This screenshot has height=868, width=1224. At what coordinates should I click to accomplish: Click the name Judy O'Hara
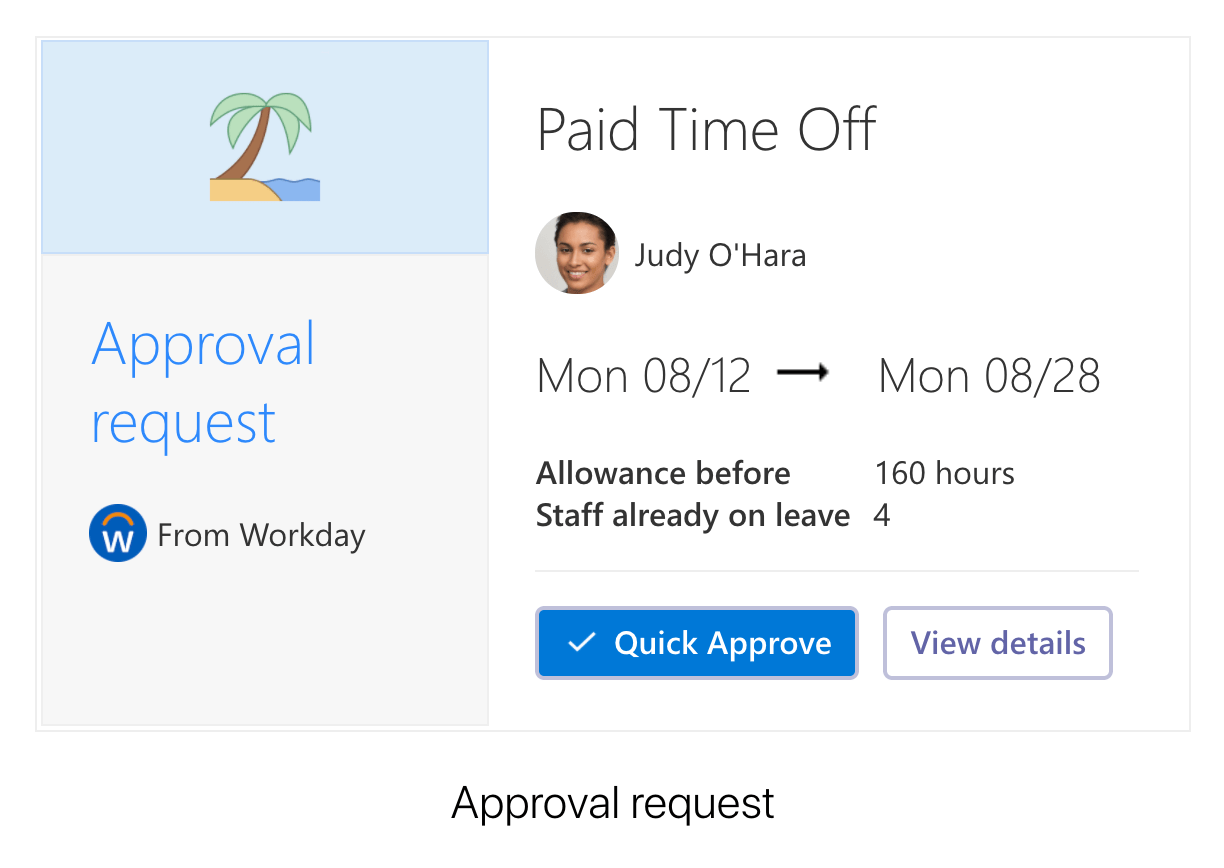[x=720, y=255]
